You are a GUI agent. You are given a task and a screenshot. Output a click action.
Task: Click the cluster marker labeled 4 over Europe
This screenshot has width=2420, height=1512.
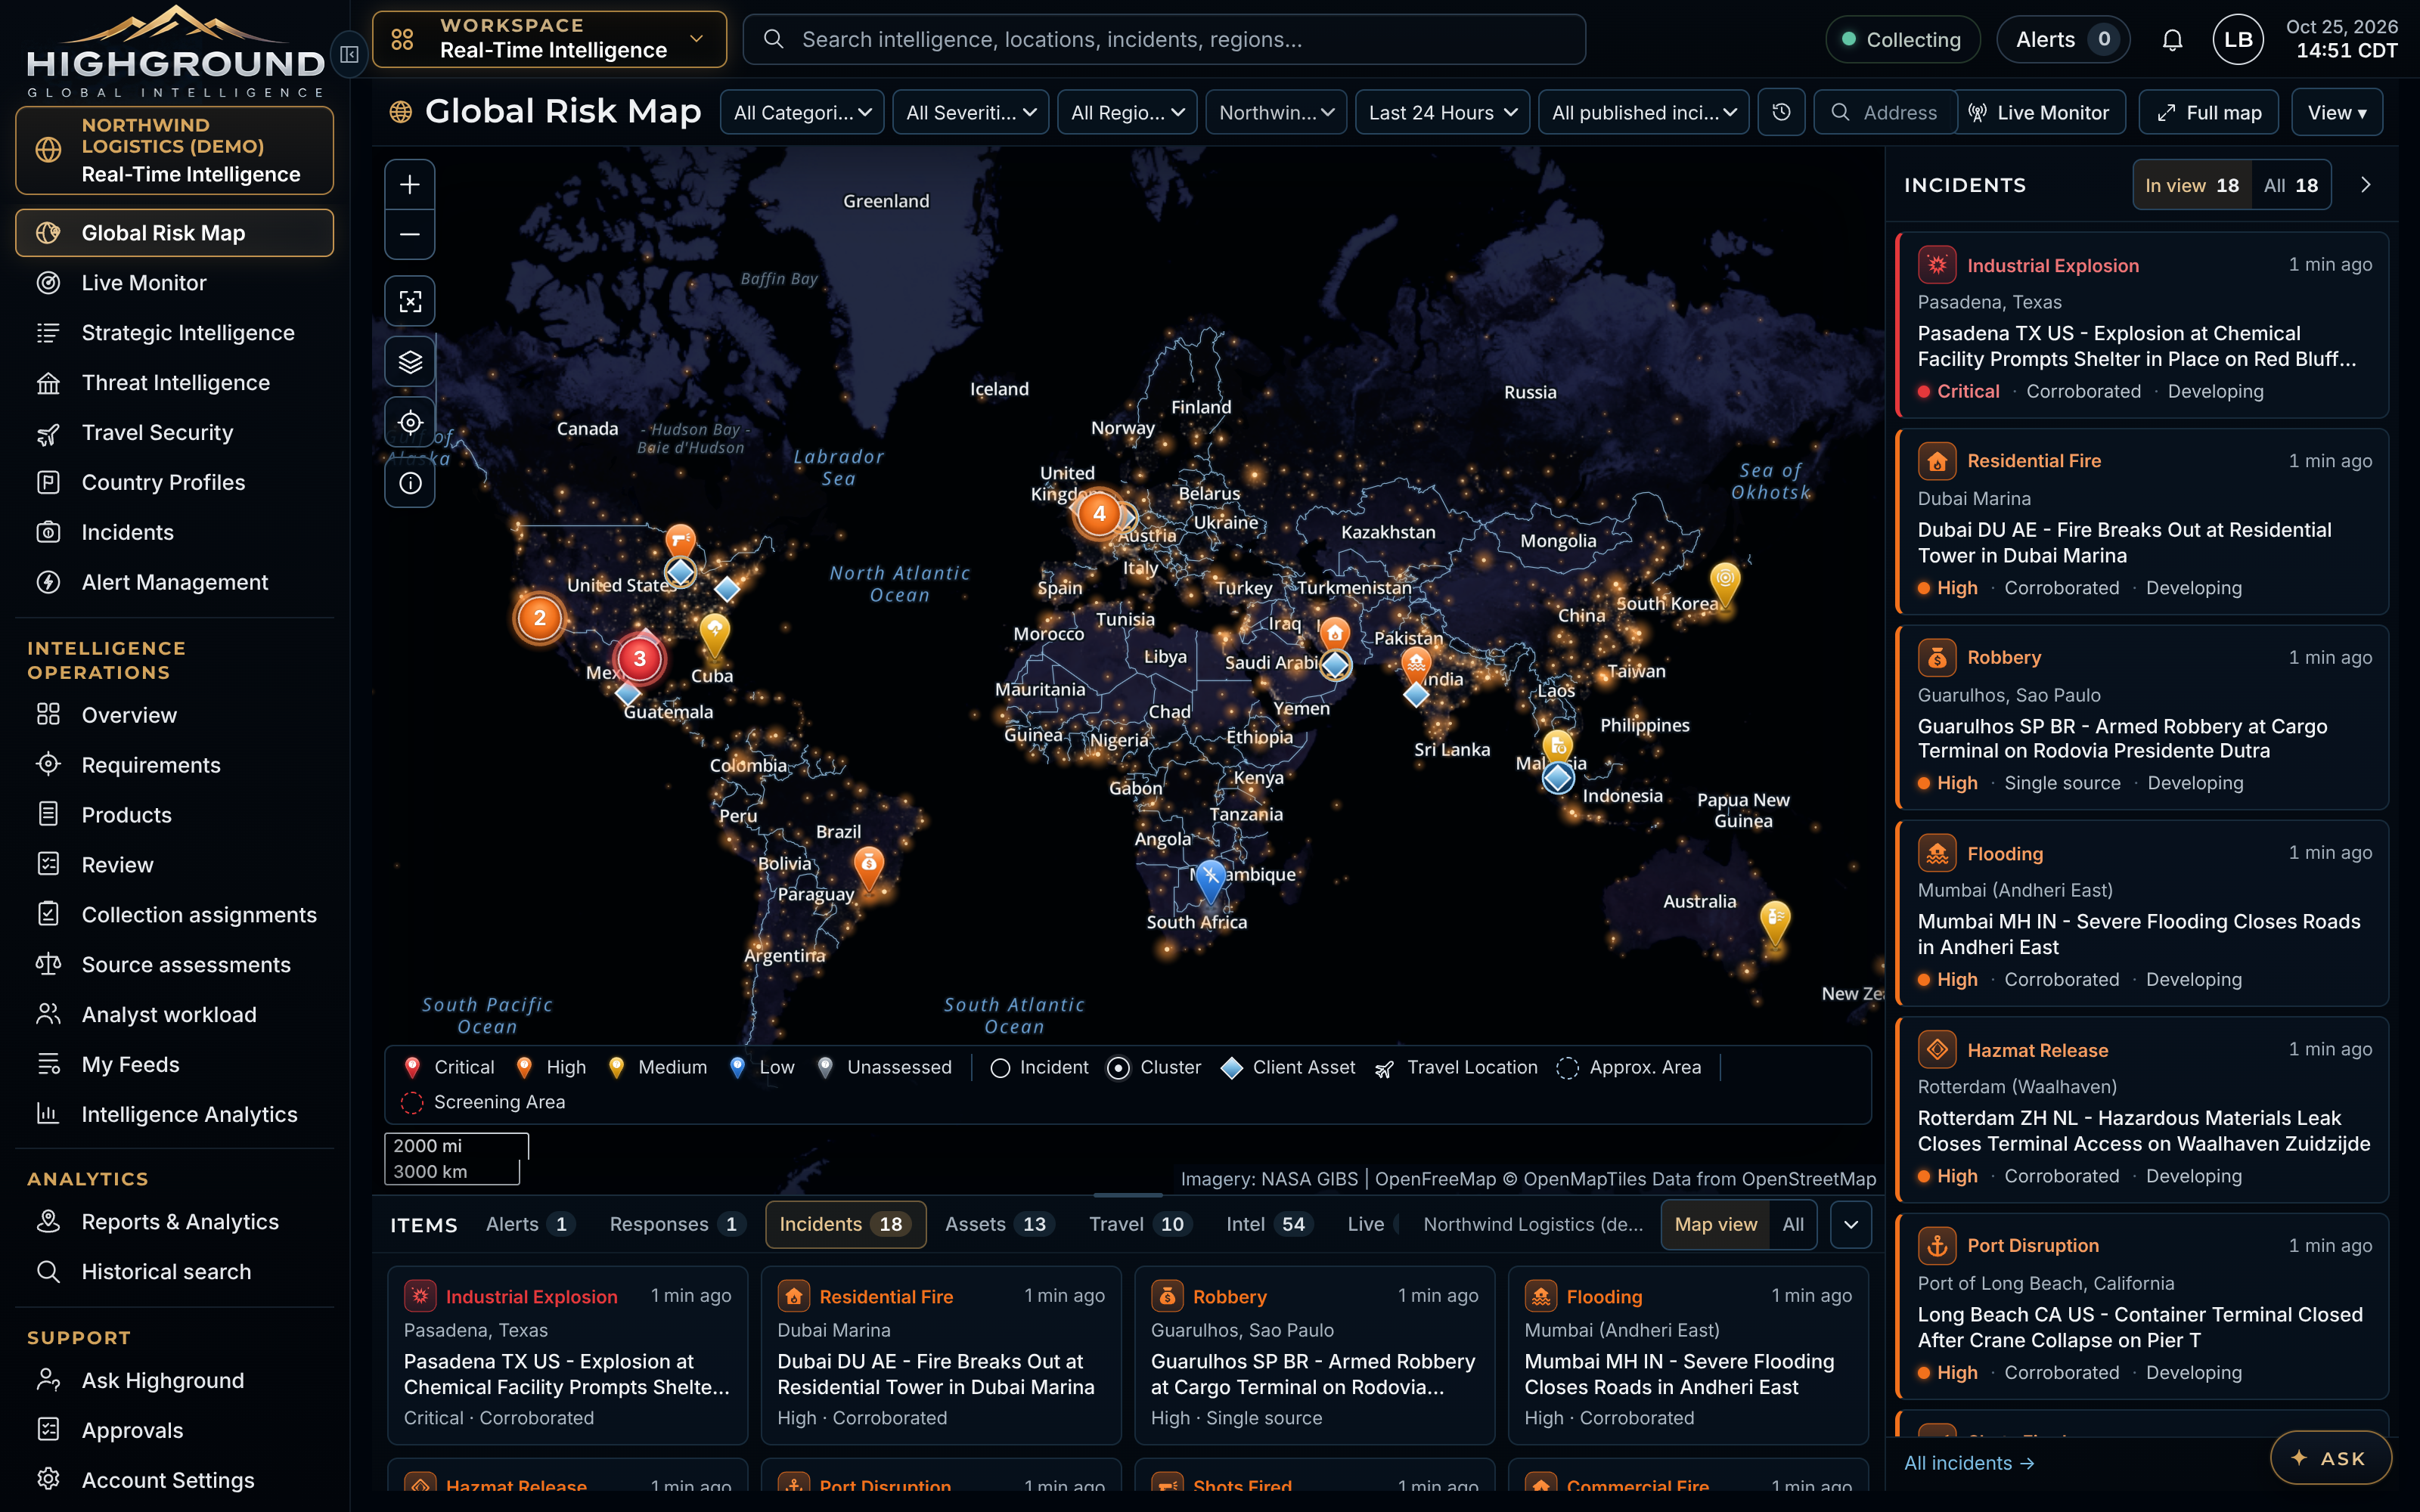[1099, 513]
